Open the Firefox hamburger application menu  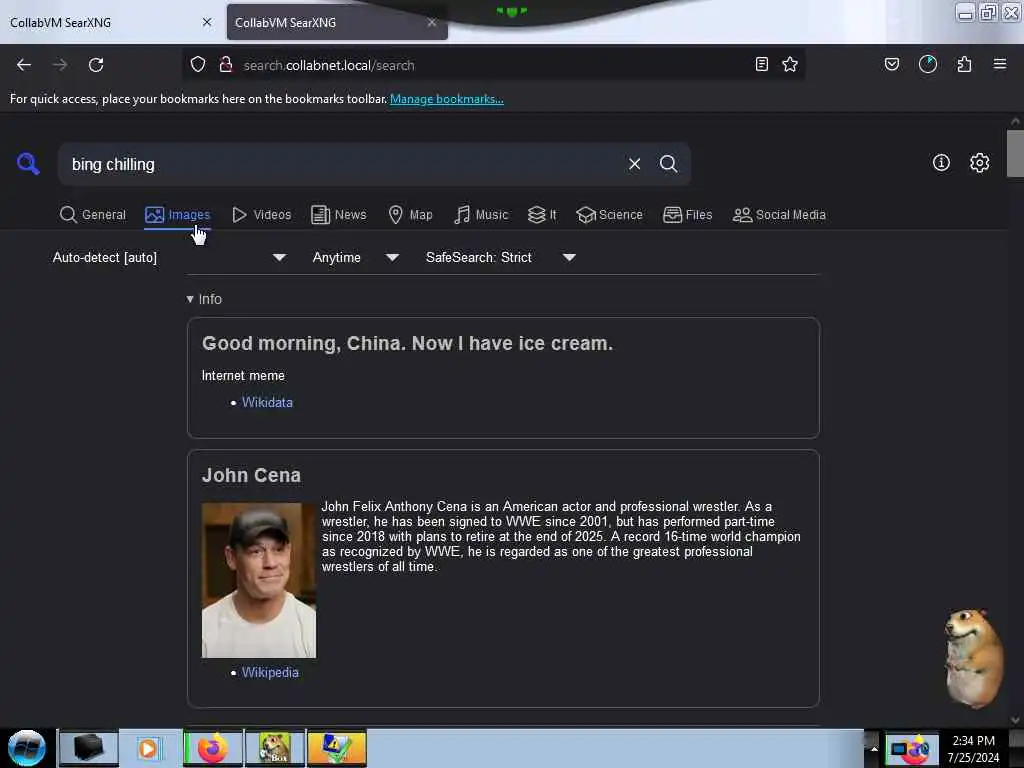point(1000,64)
